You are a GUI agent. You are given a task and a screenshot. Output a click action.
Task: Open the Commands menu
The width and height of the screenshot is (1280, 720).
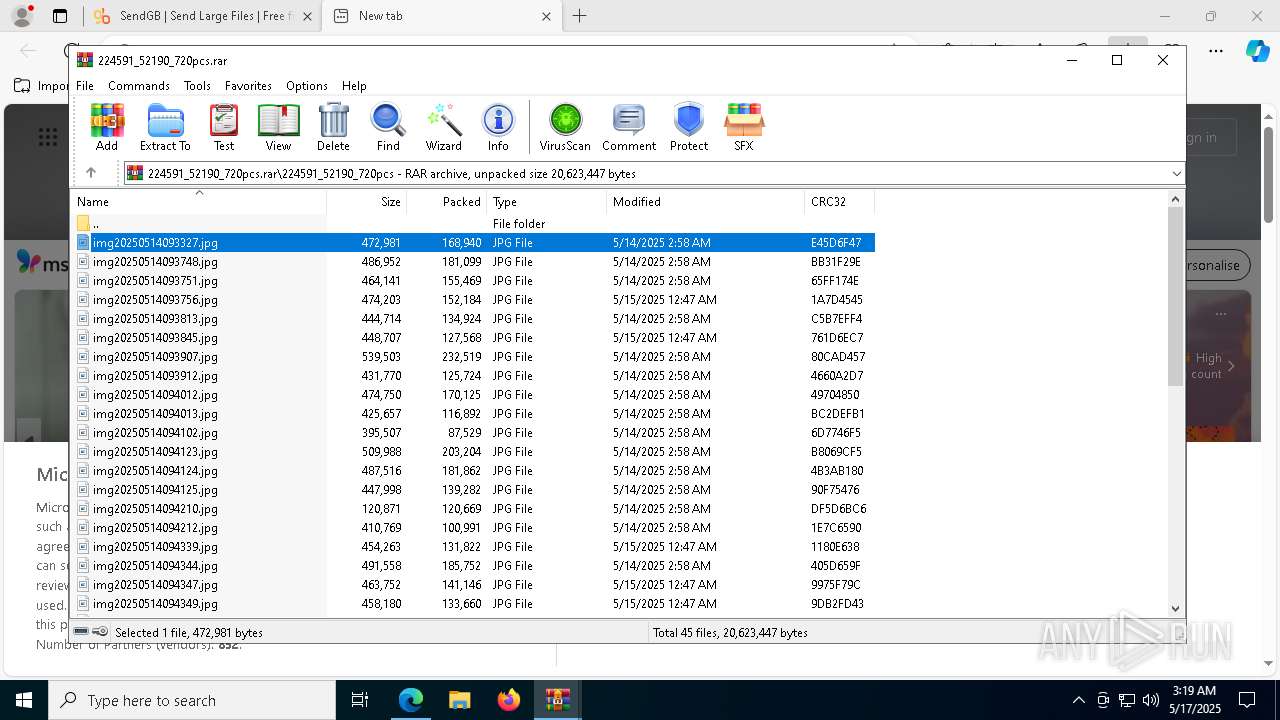(x=139, y=86)
